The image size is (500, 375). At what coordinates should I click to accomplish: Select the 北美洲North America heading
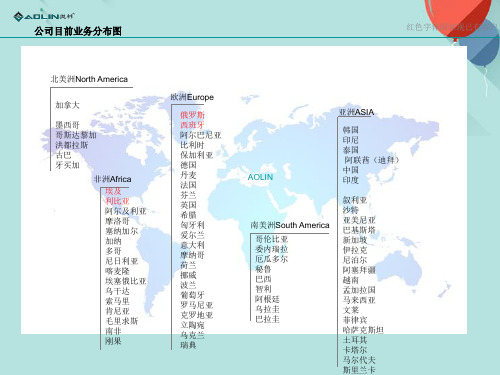point(89,79)
